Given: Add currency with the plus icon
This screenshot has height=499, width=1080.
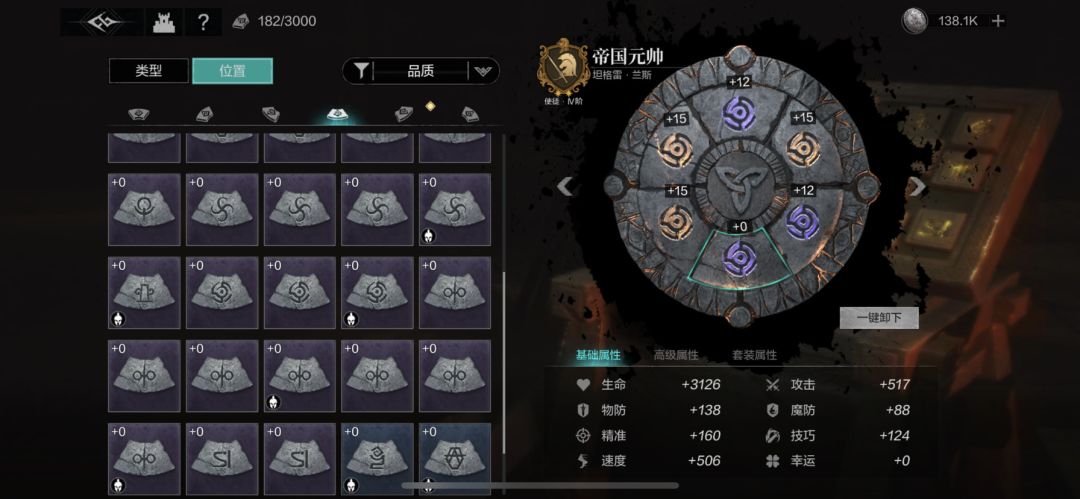Looking at the screenshot, I should click(x=998, y=21).
